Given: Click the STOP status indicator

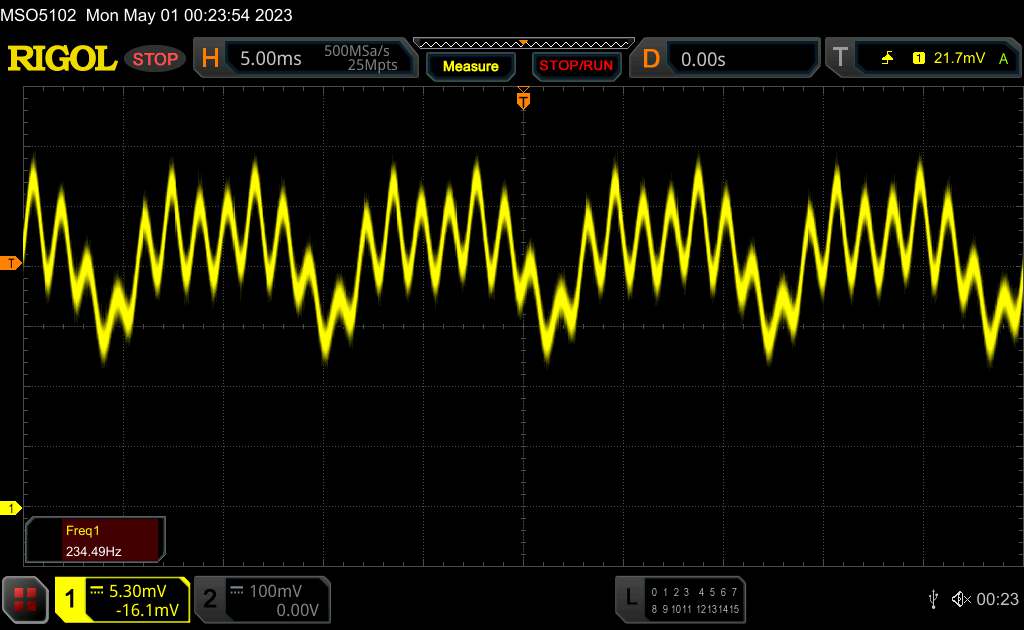Looking at the screenshot, I should pyautogui.click(x=155, y=59).
